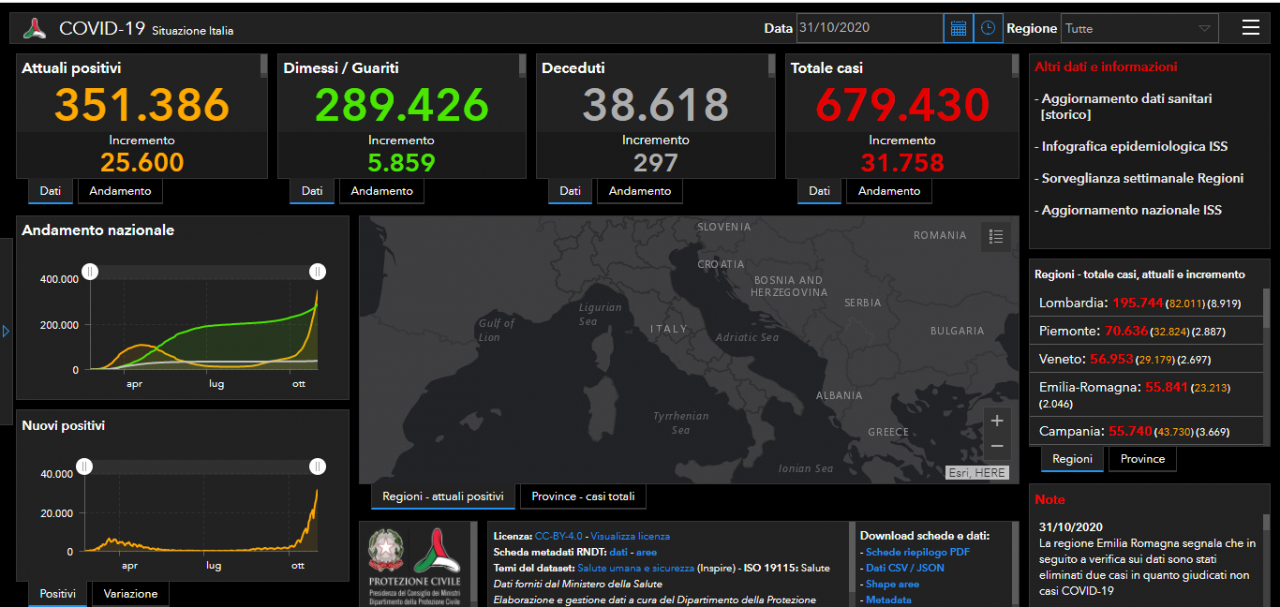Open the map legend list icon
The image size is (1280, 607).
(995, 237)
